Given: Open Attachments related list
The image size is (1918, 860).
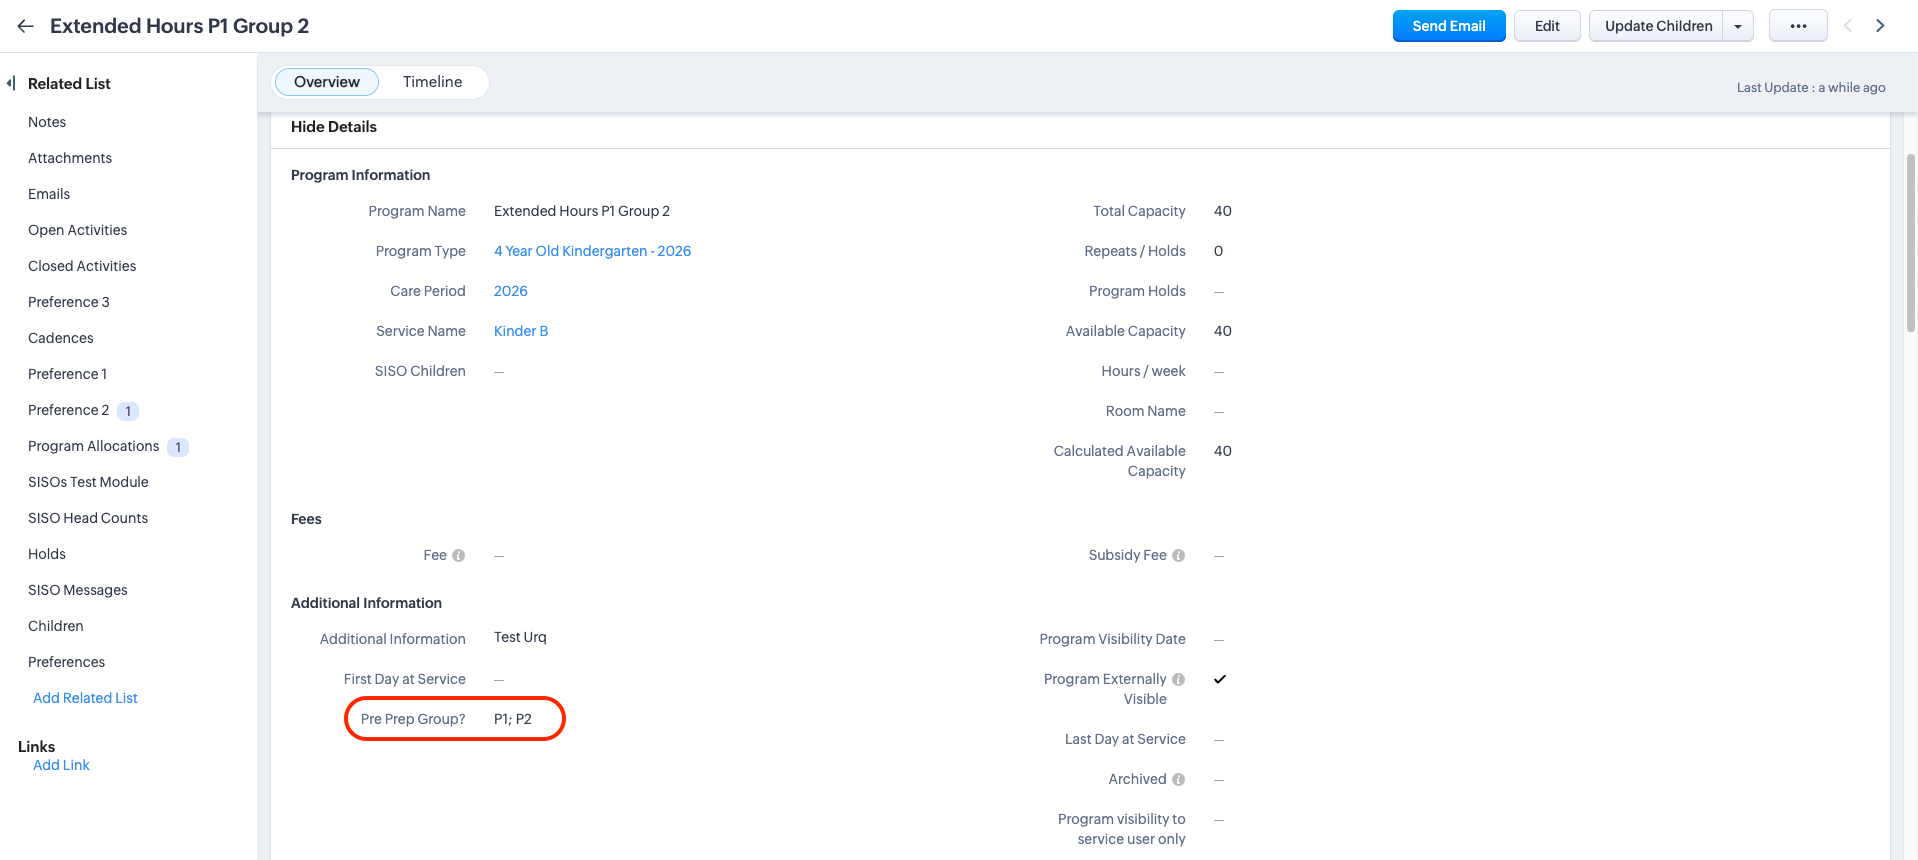Looking at the screenshot, I should click(x=70, y=158).
